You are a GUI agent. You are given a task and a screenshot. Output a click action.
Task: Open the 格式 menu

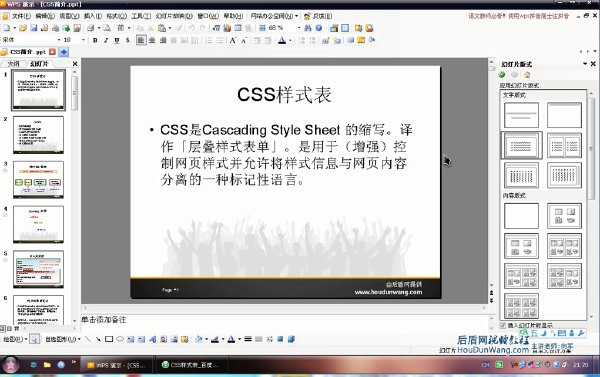click(116, 16)
